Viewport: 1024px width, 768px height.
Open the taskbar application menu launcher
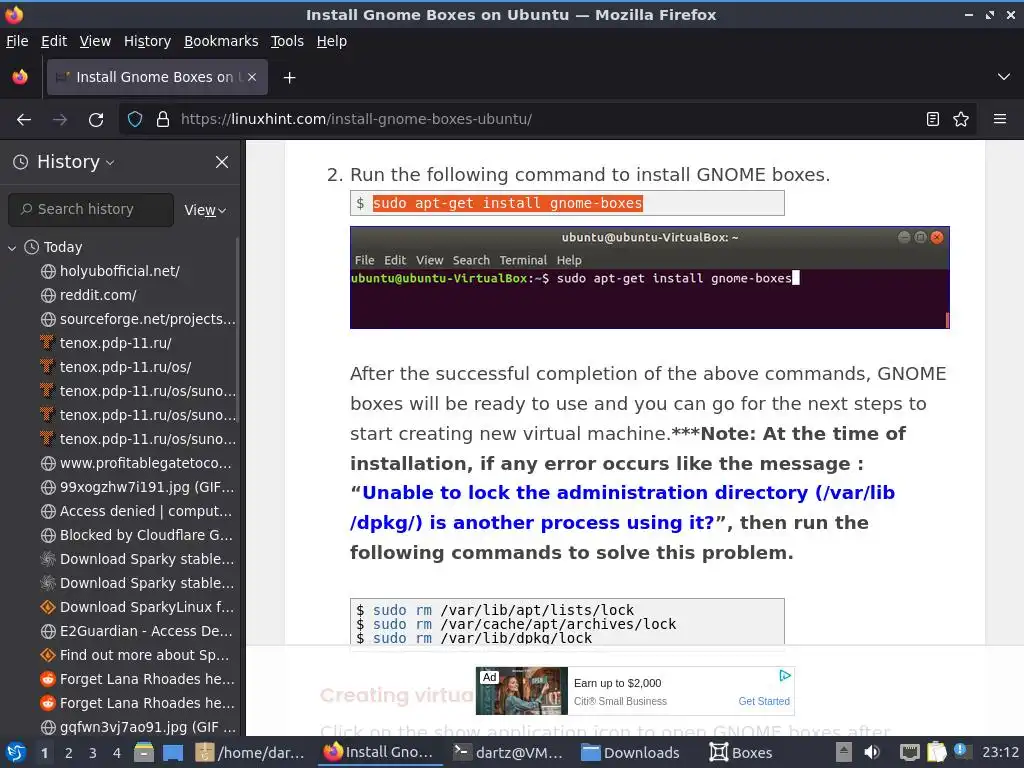pyautogui.click(x=15, y=753)
